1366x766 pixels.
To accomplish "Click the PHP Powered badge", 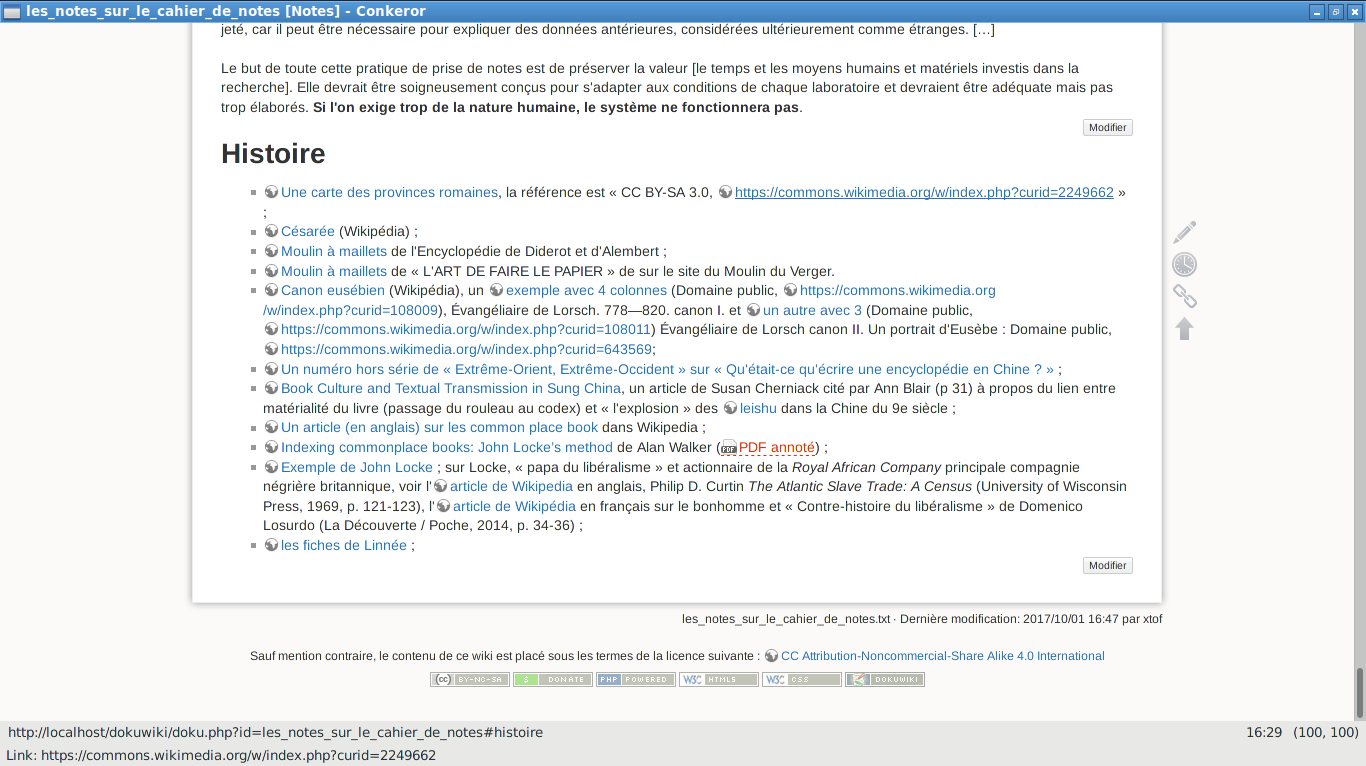I will 635,680.
